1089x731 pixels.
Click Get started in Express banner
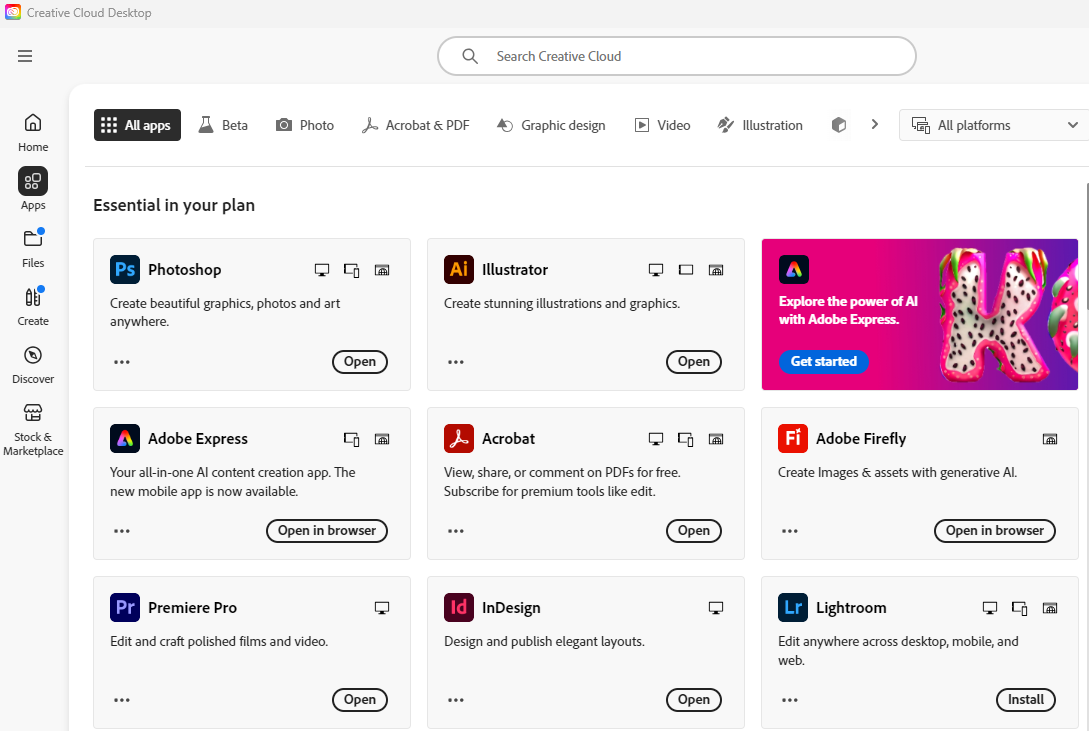tap(824, 362)
